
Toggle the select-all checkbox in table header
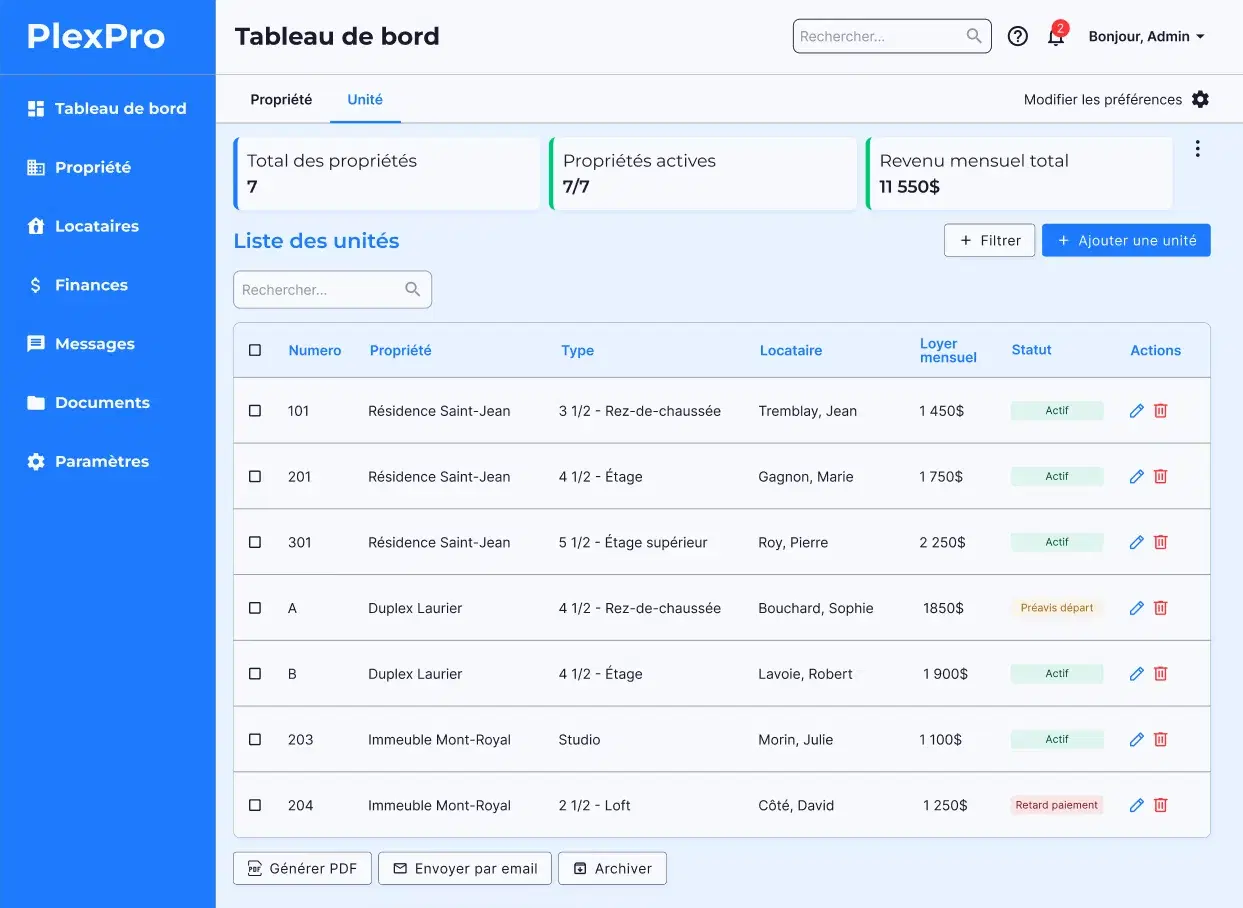(255, 350)
